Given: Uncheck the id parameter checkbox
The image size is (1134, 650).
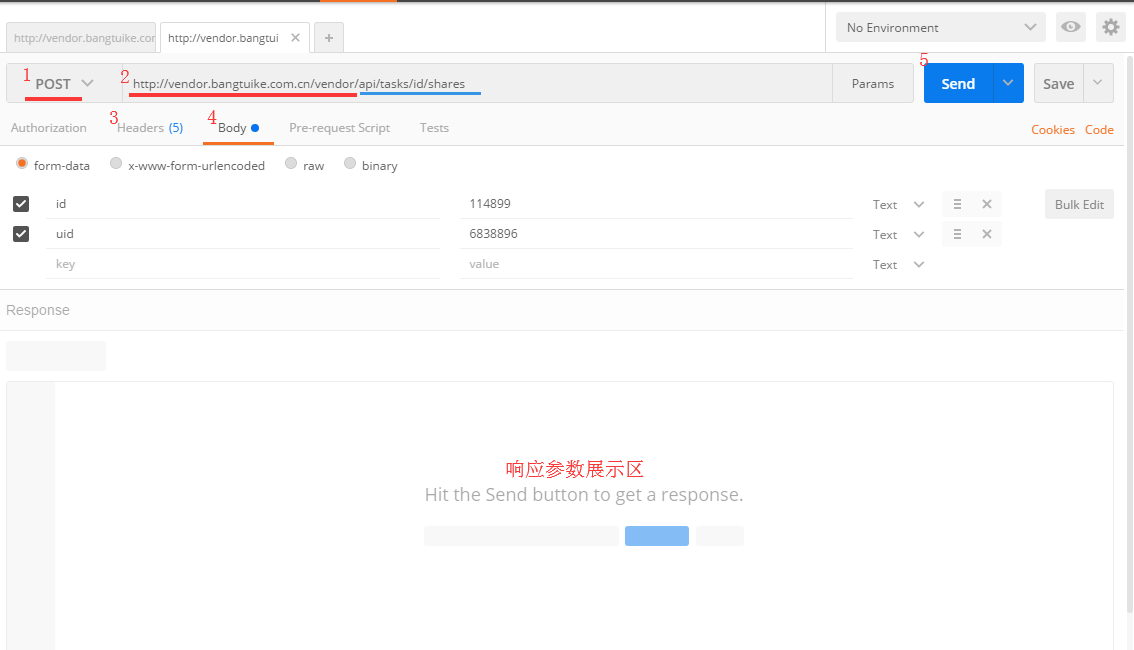Looking at the screenshot, I should click(21, 204).
